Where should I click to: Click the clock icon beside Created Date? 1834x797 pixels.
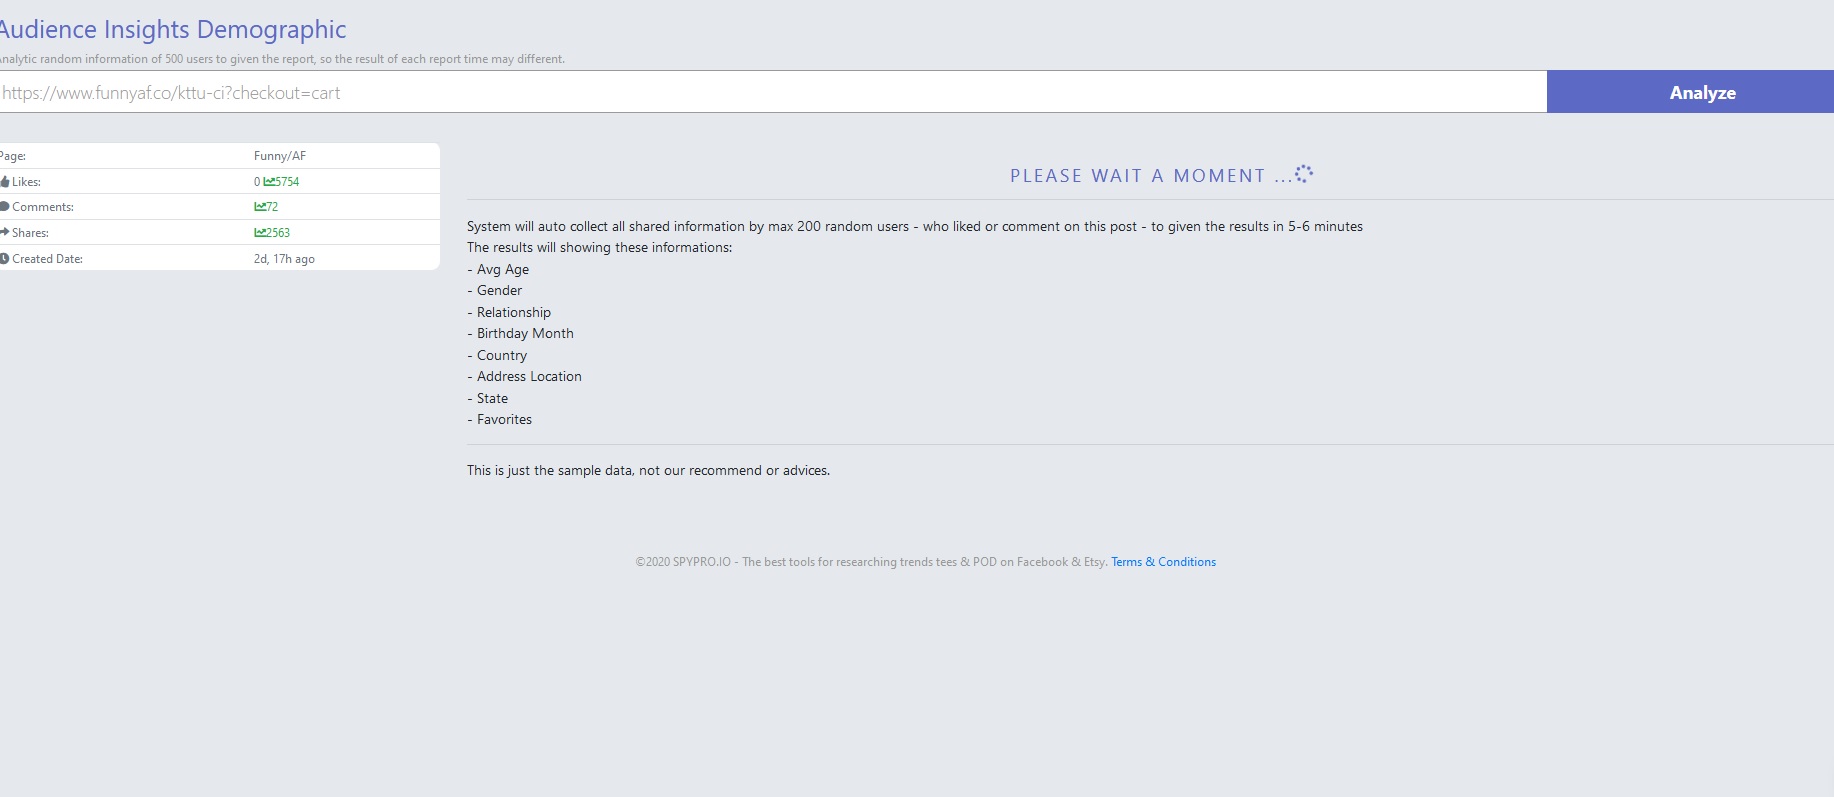point(5,259)
